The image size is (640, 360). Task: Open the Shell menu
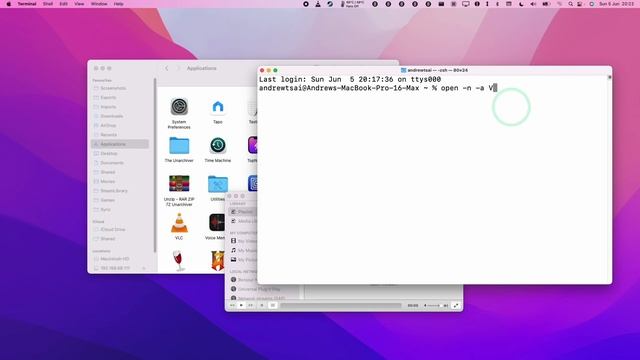[x=48, y=4]
